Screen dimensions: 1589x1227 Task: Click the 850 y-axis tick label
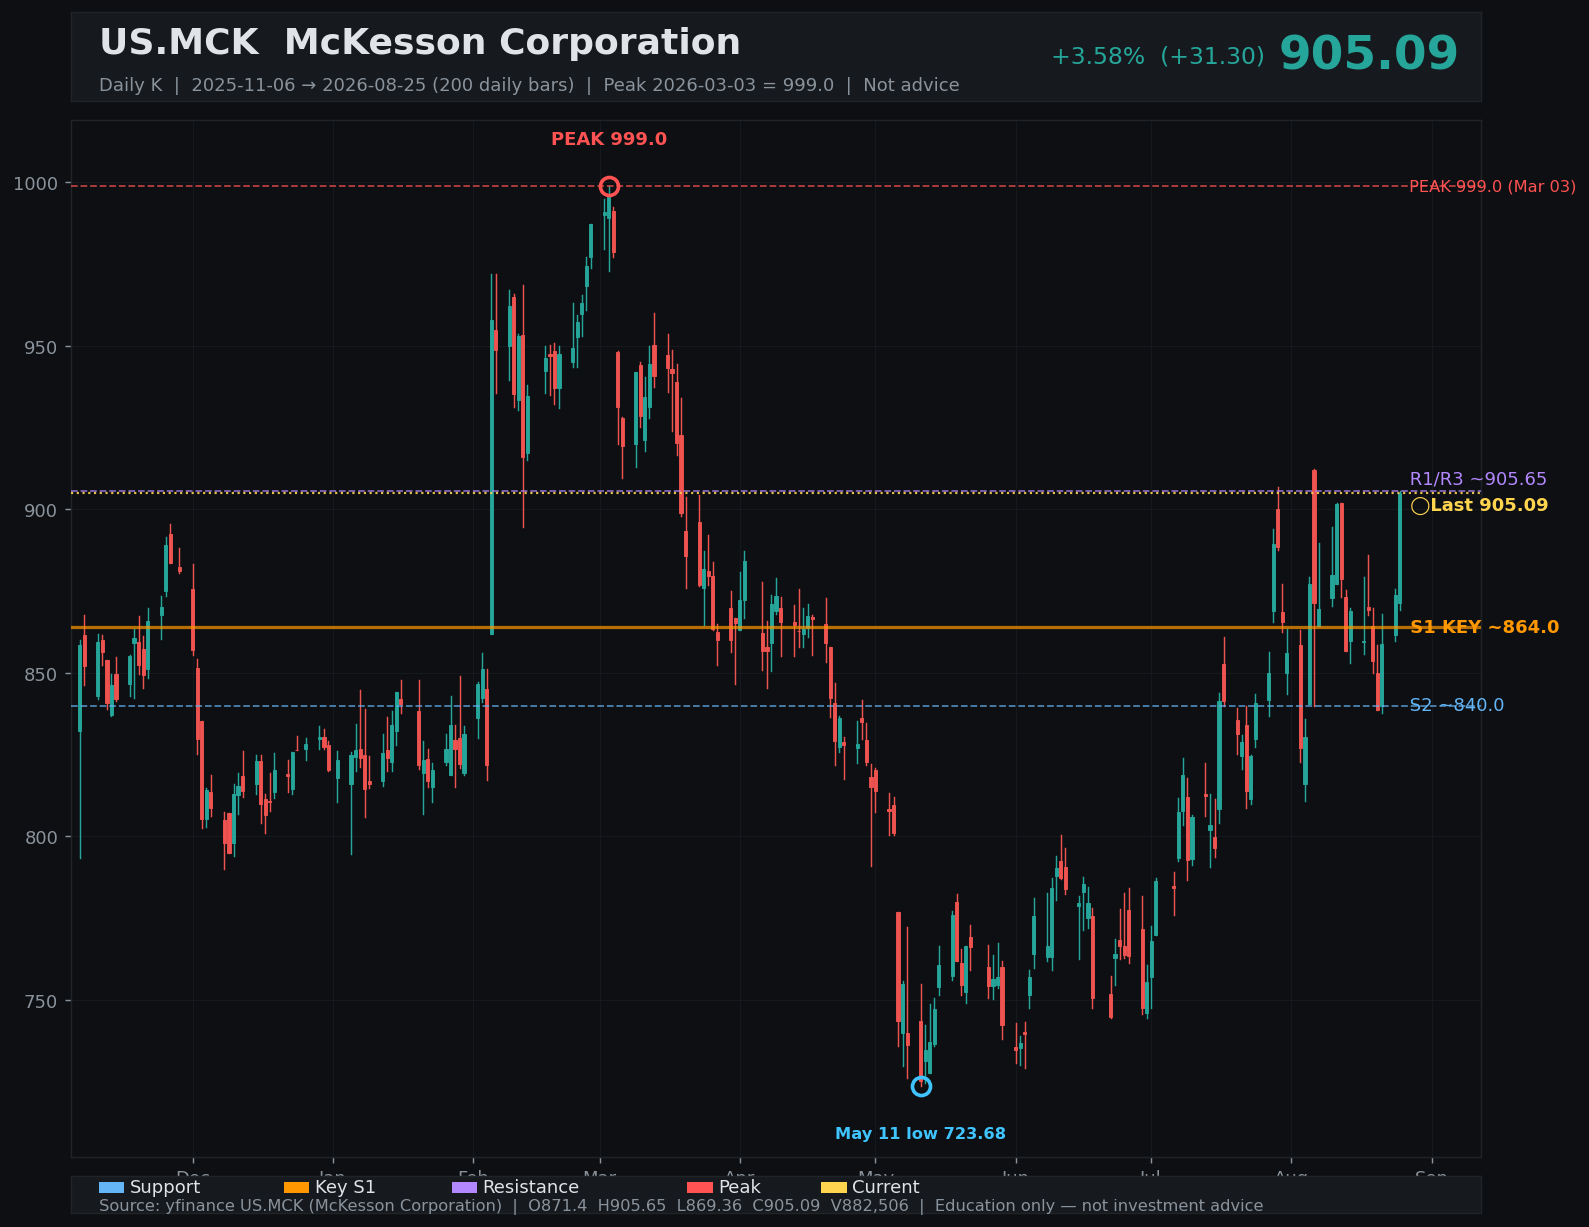41,674
